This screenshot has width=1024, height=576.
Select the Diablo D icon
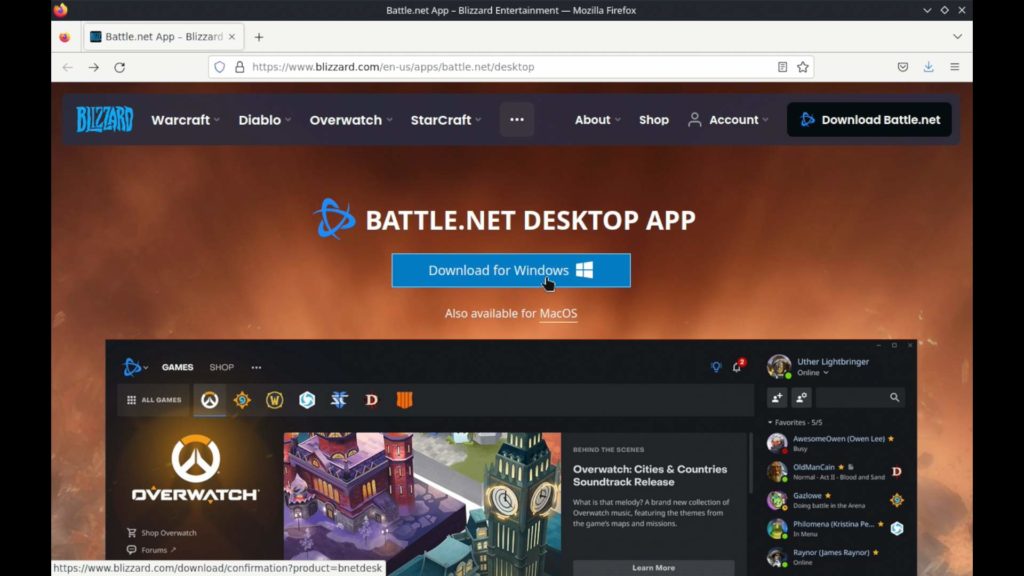coord(372,400)
